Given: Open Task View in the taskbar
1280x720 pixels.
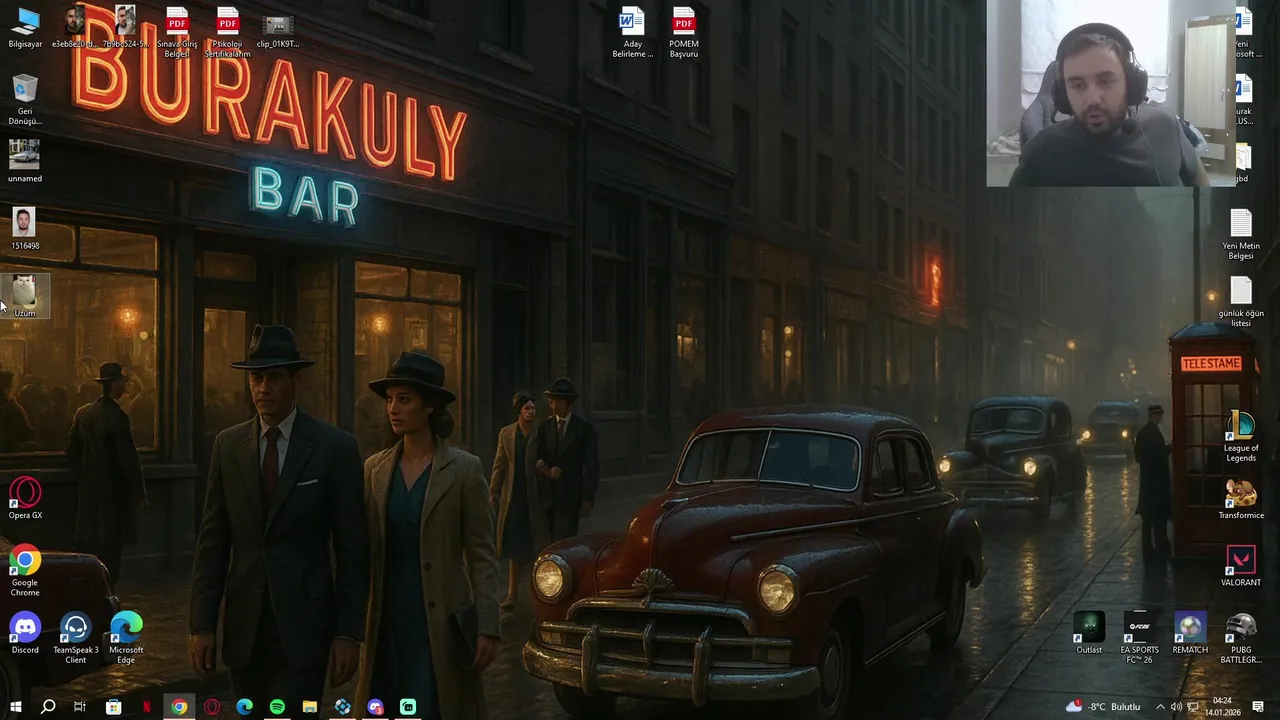Looking at the screenshot, I should (x=80, y=707).
